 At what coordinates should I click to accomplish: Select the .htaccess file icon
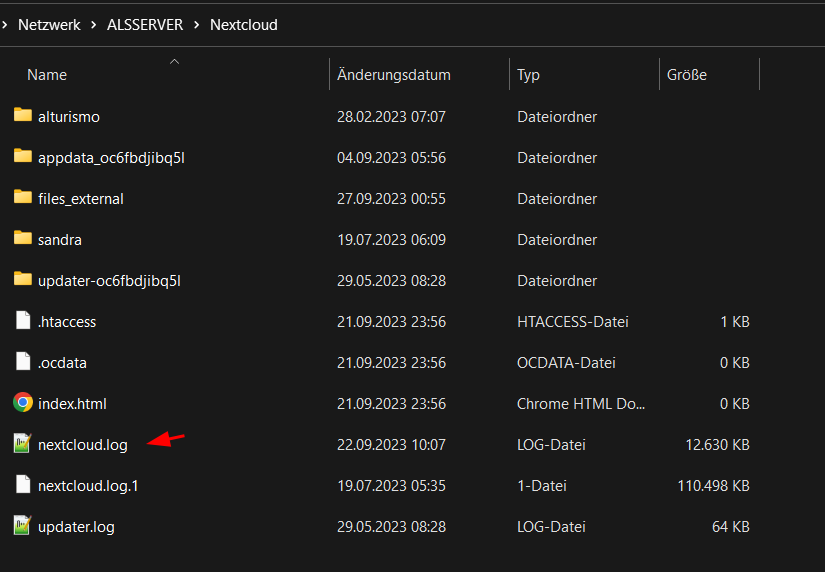pos(23,320)
